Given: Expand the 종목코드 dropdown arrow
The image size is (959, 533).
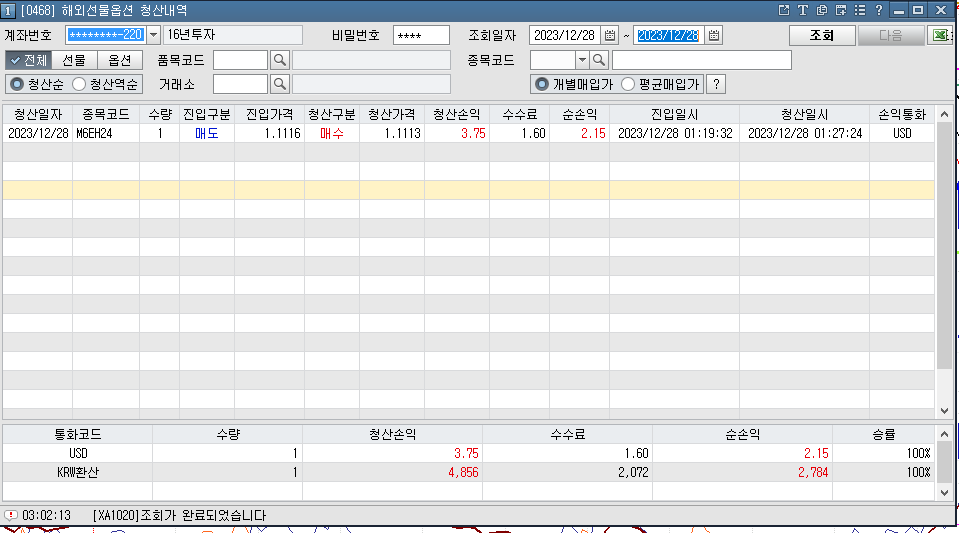Looking at the screenshot, I should click(x=582, y=60).
